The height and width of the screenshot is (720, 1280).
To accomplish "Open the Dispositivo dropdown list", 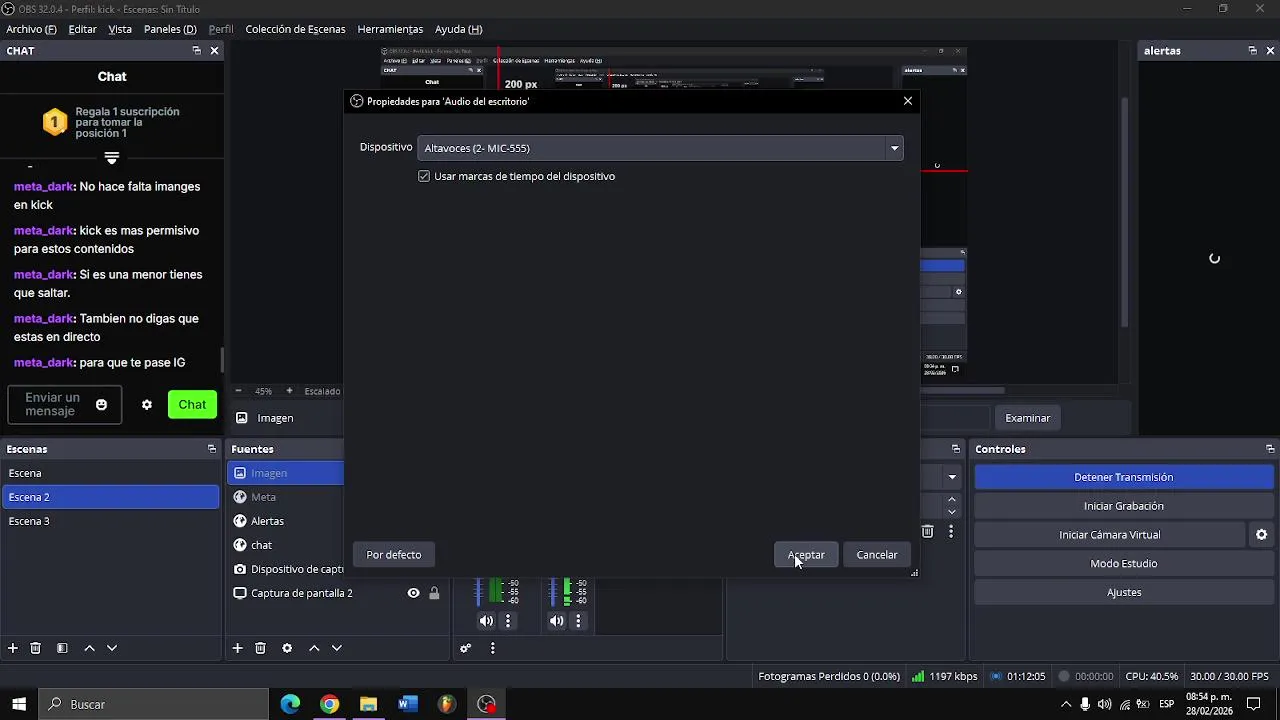I will coord(660,148).
